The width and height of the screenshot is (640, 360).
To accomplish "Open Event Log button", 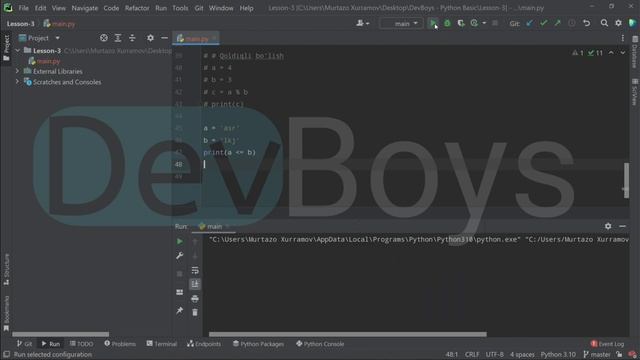I will click(607, 344).
